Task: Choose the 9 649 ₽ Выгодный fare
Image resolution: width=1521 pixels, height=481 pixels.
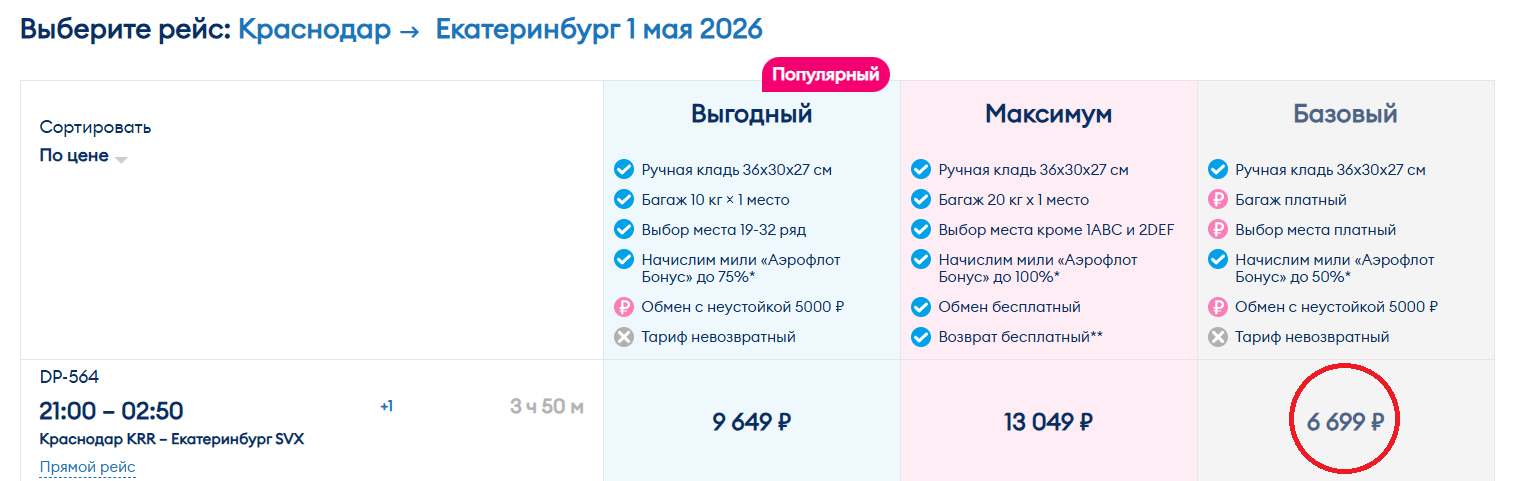Action: point(751,422)
